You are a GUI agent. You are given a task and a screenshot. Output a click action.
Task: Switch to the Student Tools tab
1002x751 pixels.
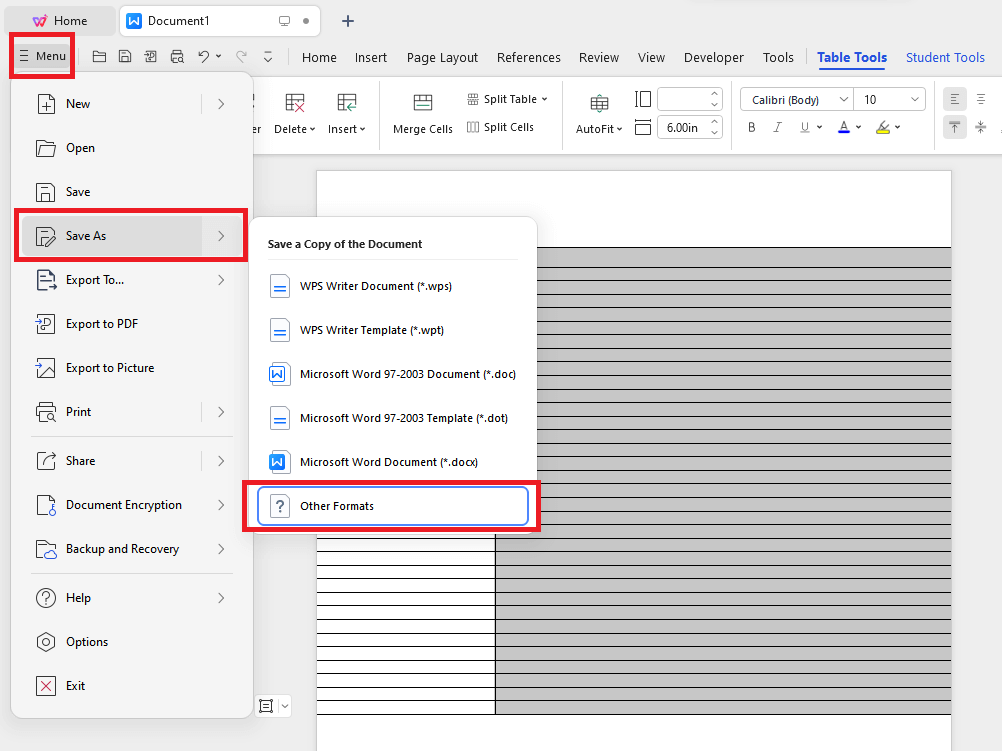click(944, 58)
